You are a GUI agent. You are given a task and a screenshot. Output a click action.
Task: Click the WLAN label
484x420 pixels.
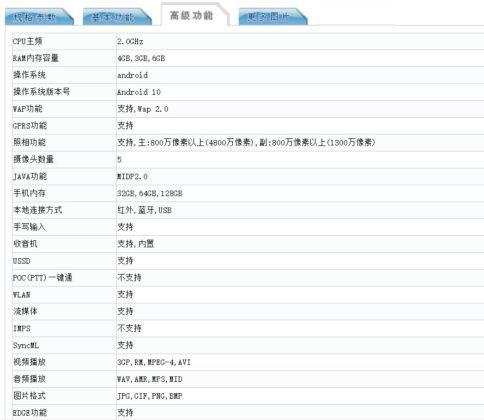click(22, 295)
